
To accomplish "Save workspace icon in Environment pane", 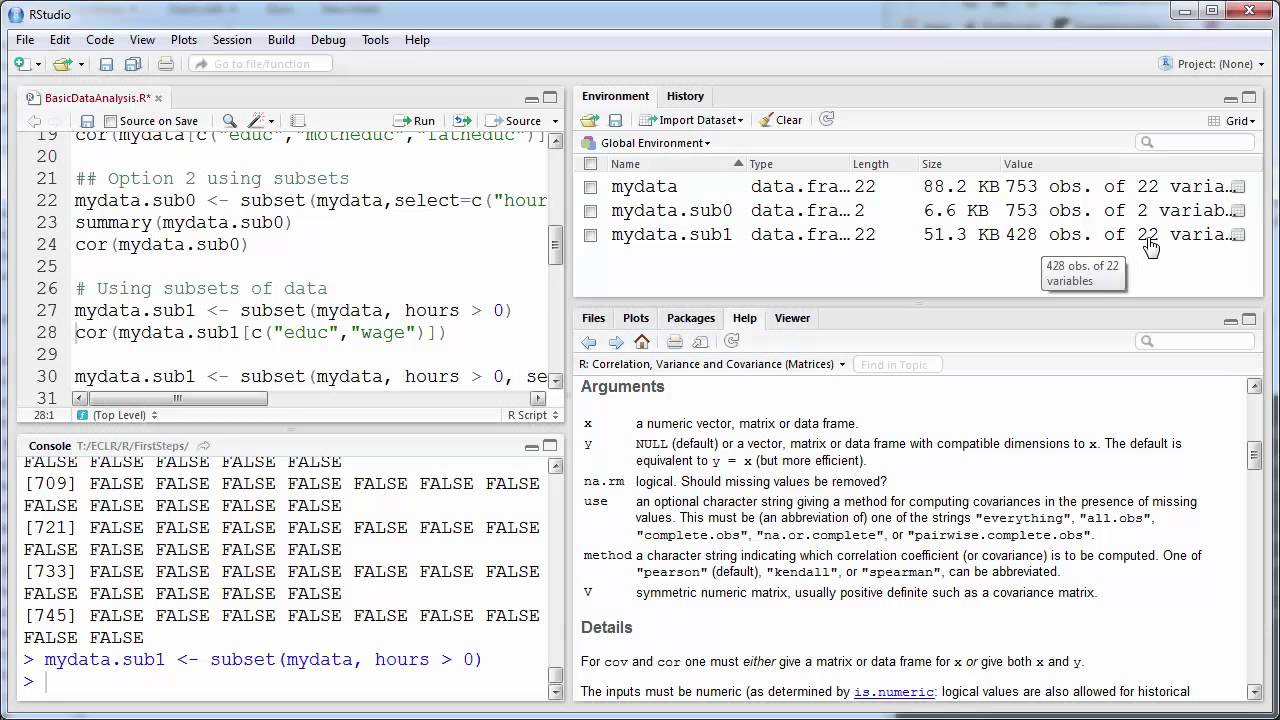I will [615, 120].
